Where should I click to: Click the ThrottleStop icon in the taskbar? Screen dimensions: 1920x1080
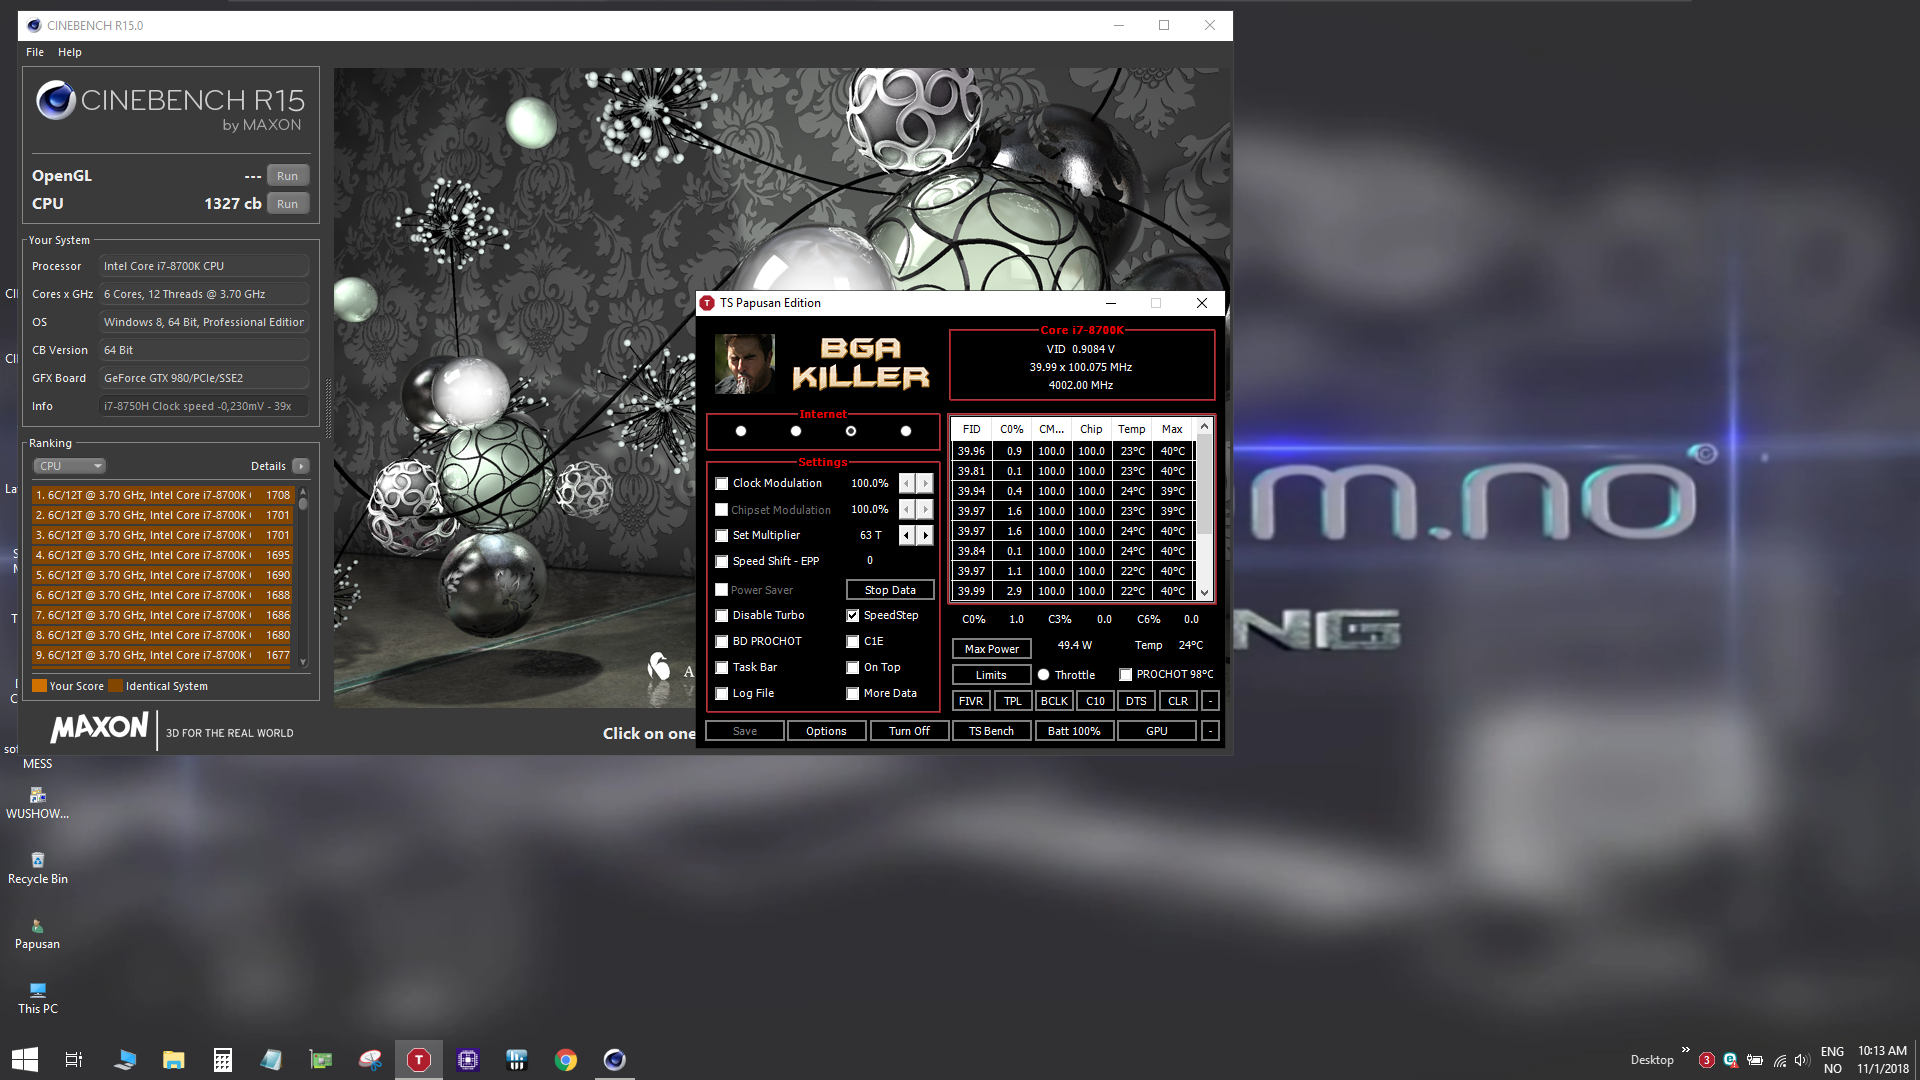pos(419,1060)
